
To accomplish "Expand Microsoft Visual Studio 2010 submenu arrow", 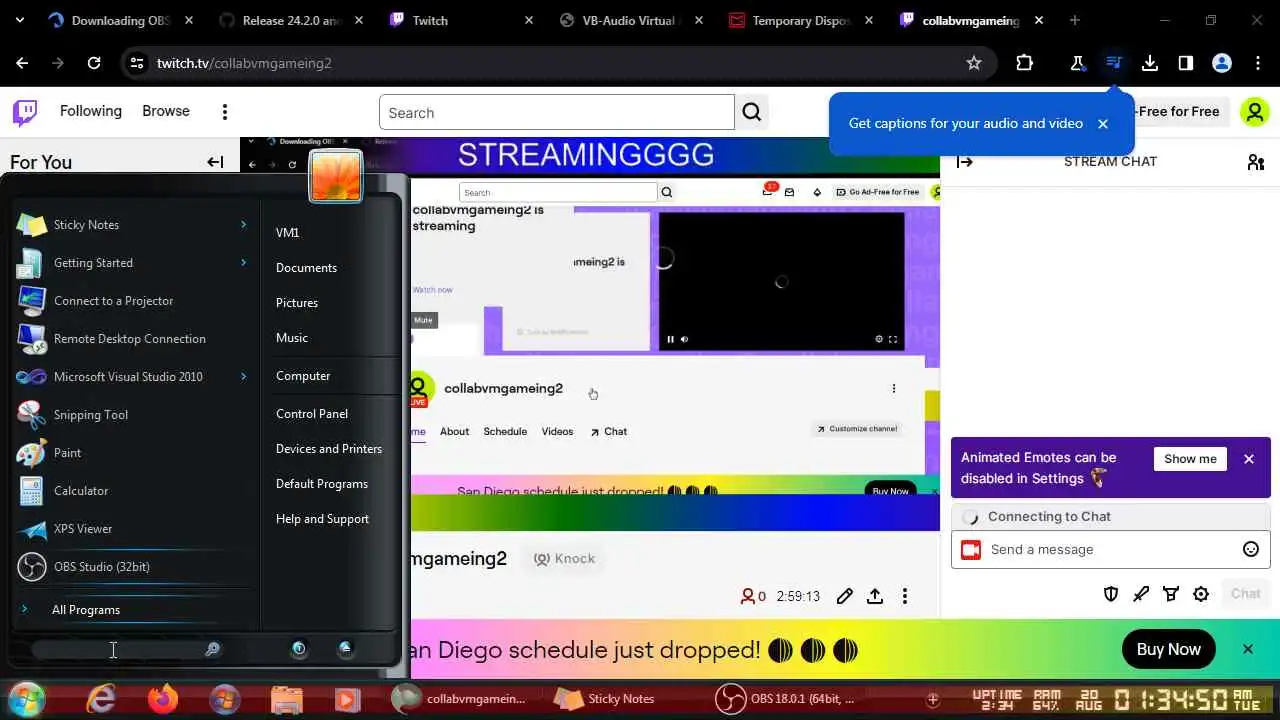I will [243, 376].
